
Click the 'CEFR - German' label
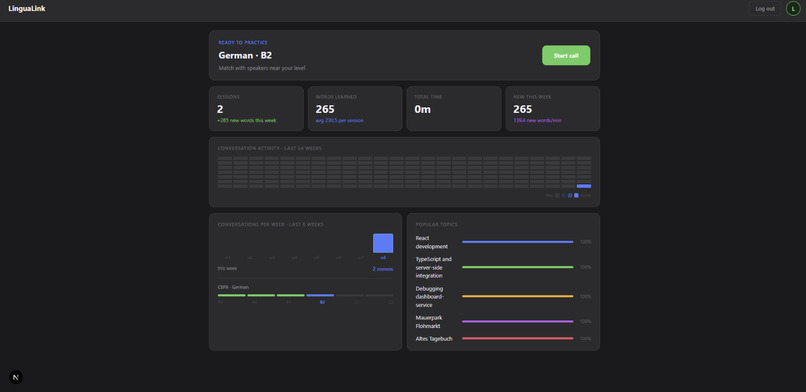[x=233, y=287]
